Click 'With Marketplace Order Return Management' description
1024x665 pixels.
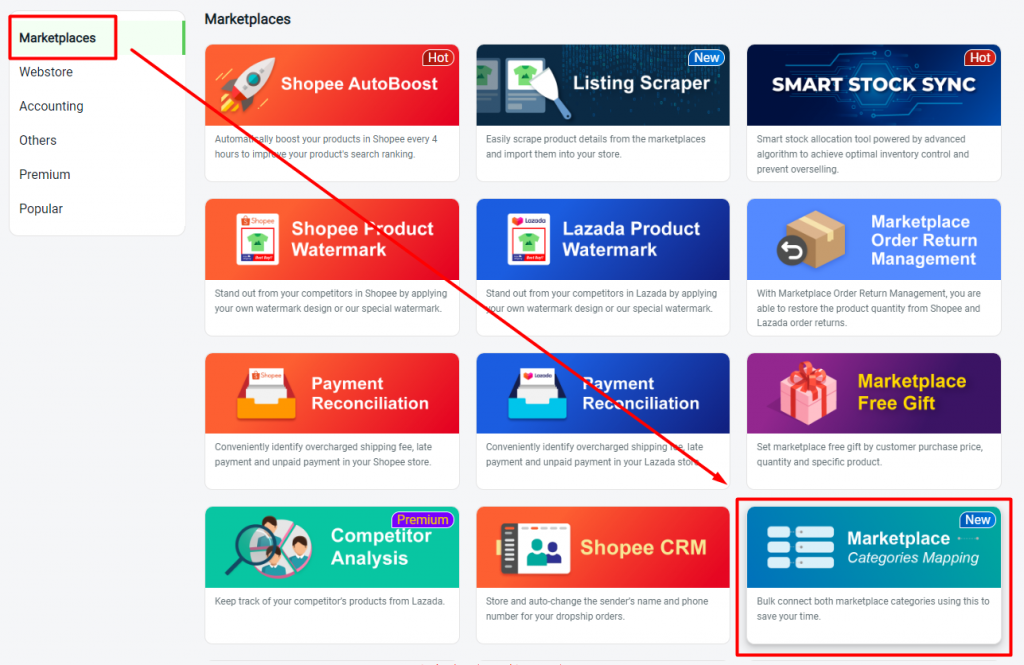(x=869, y=308)
